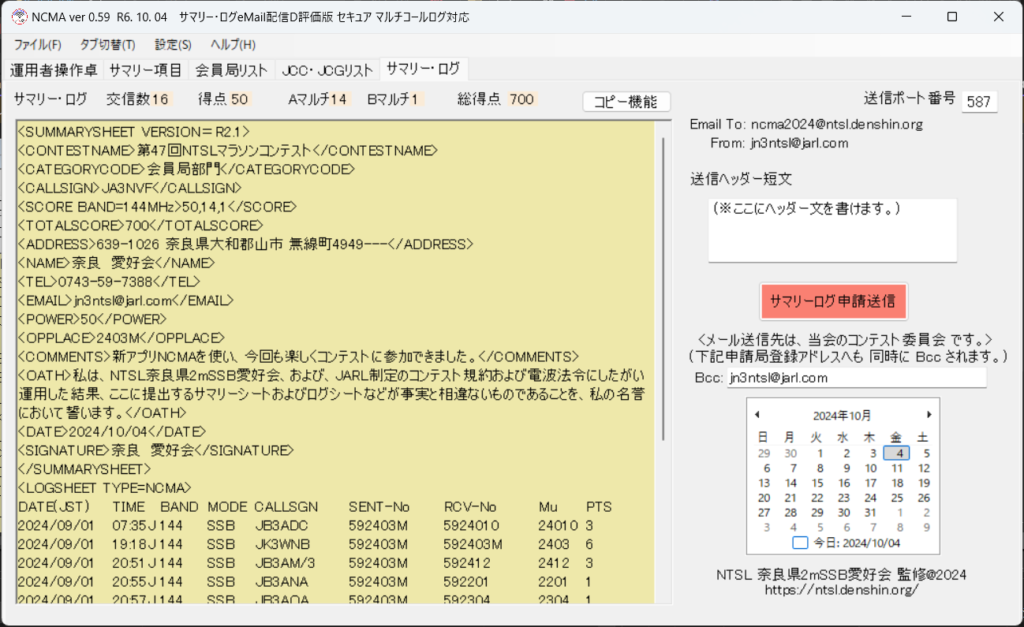Viewport: 1024px width, 627px height.
Task: Click the summary log vertical scrollbar
Action: click(x=663, y=300)
